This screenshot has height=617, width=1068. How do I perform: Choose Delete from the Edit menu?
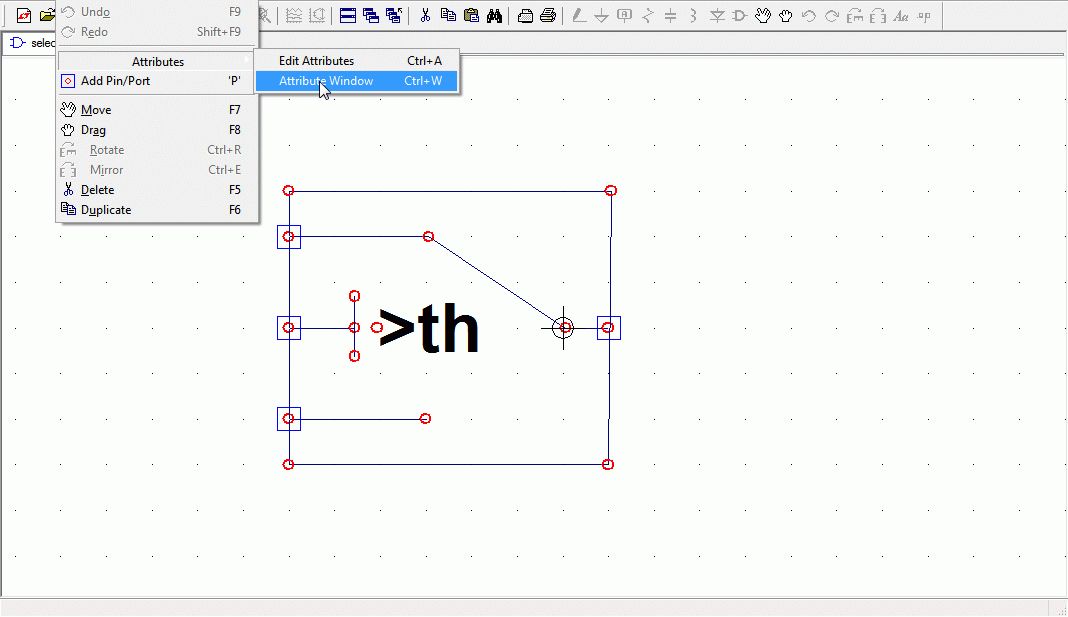point(97,190)
